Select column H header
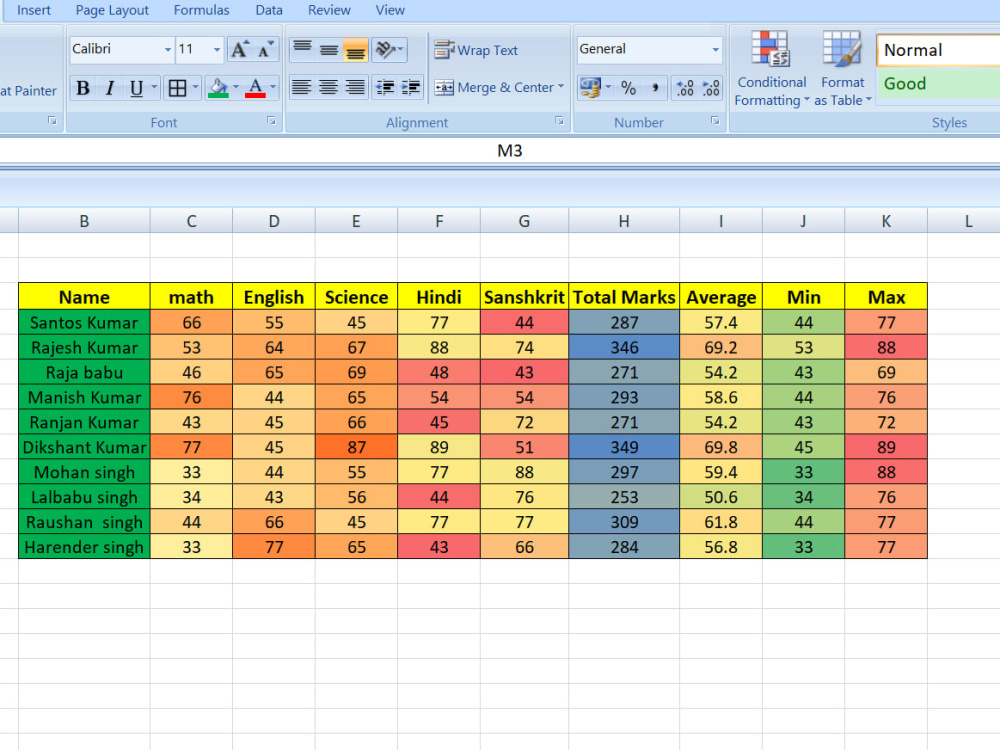The image size is (1000, 750). (624, 221)
